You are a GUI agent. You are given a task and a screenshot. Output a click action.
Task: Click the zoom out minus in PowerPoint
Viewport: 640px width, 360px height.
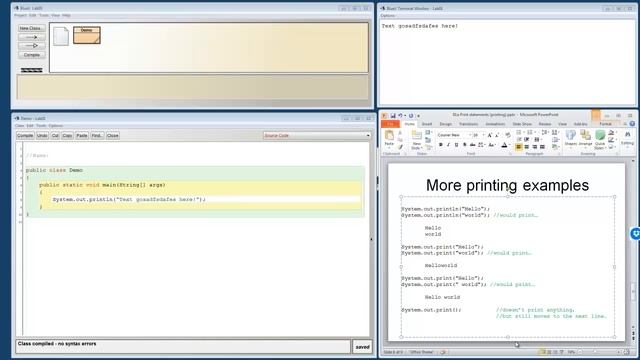(580, 352)
